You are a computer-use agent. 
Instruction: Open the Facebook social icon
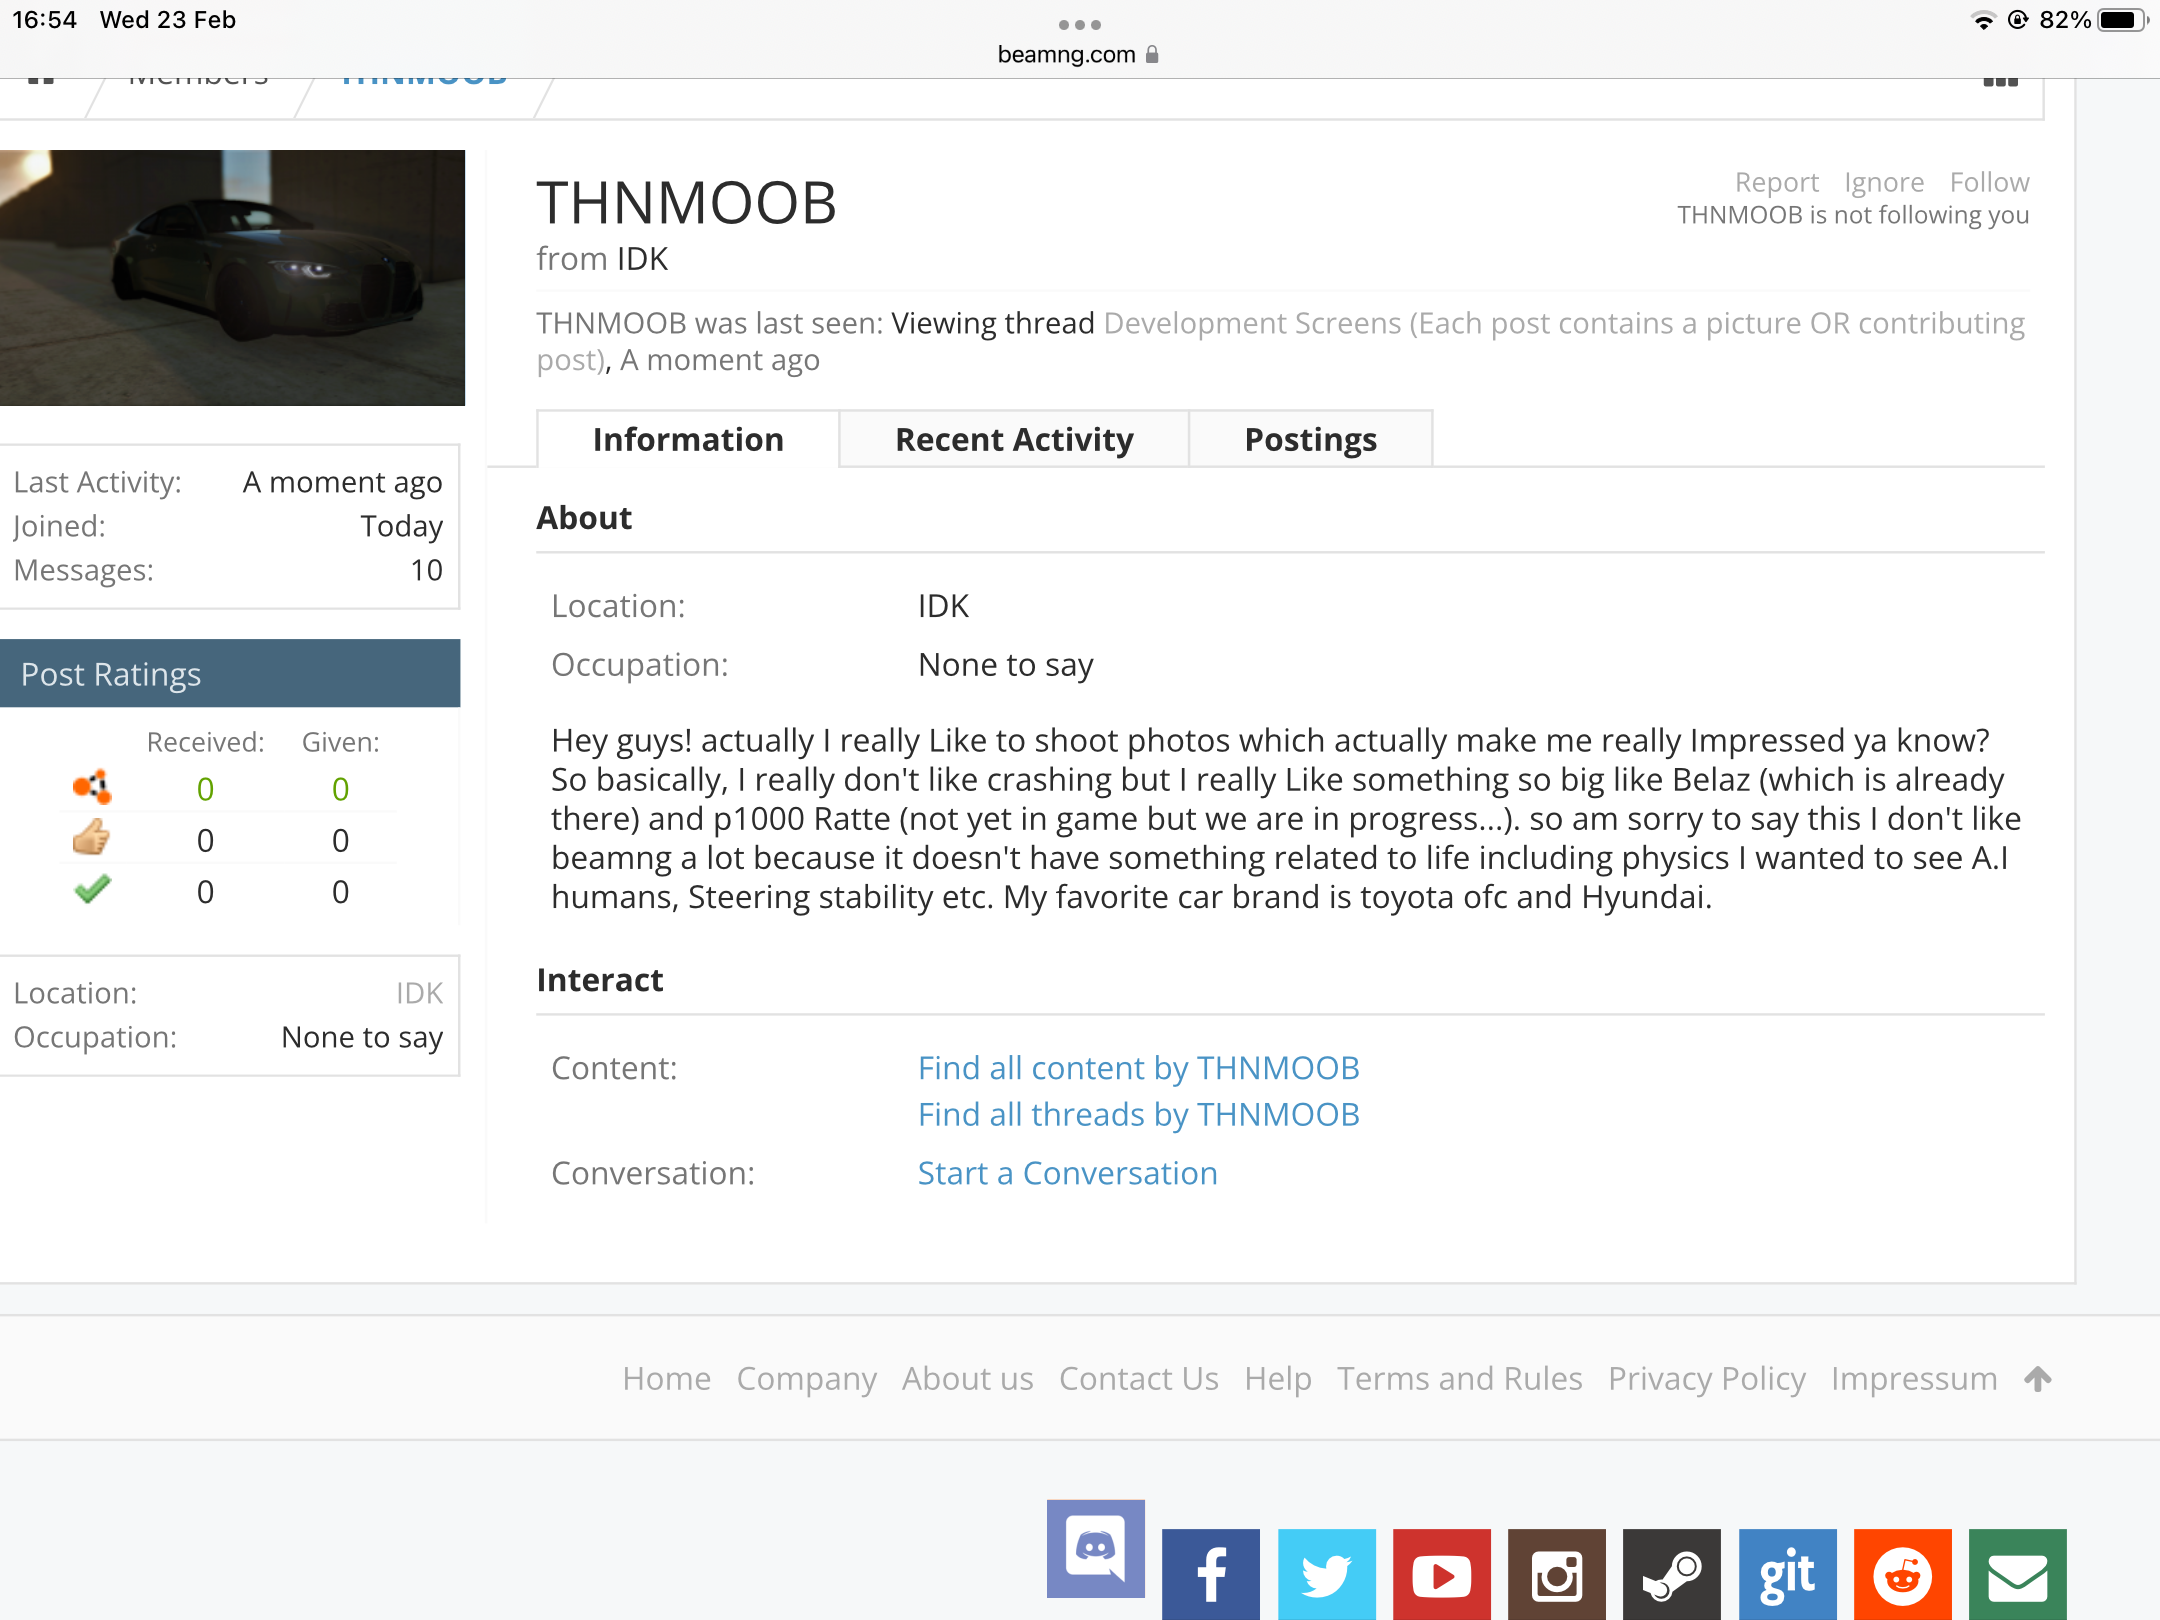[1211, 1574]
